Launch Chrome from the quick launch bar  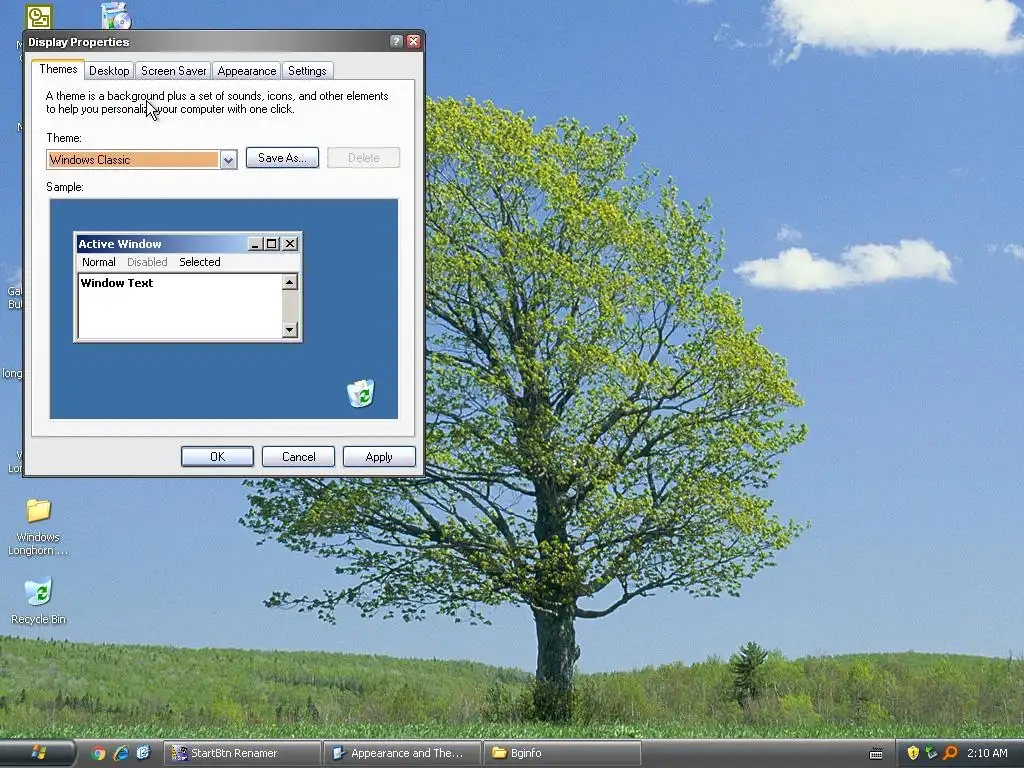pyautogui.click(x=99, y=753)
